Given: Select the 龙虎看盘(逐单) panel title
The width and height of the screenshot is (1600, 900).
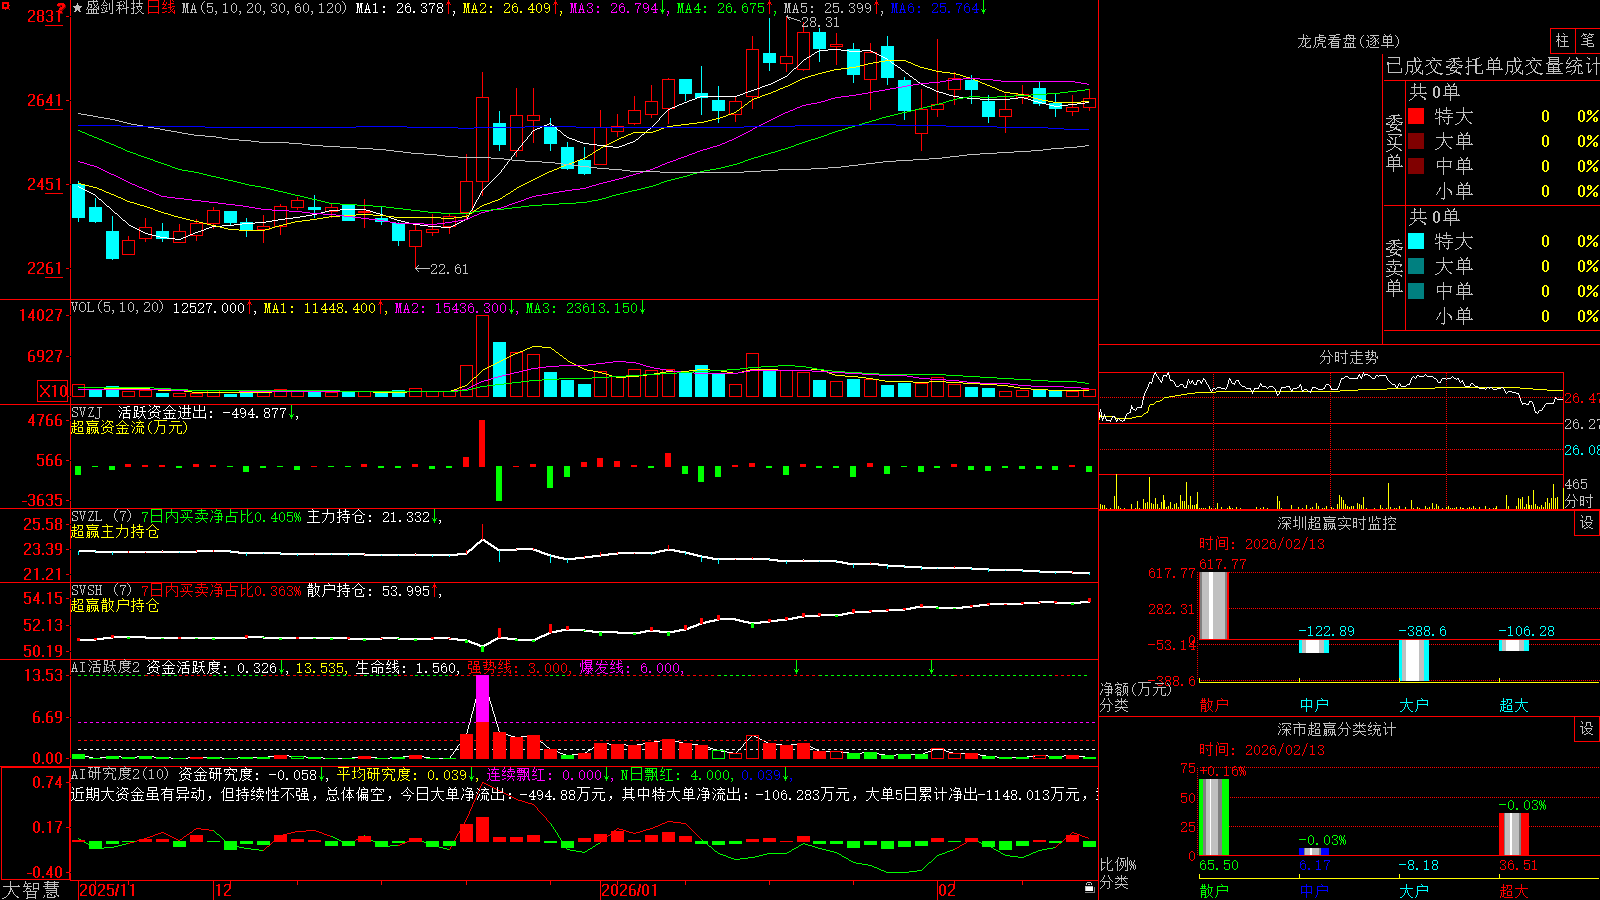Looking at the screenshot, I should [x=1348, y=41].
